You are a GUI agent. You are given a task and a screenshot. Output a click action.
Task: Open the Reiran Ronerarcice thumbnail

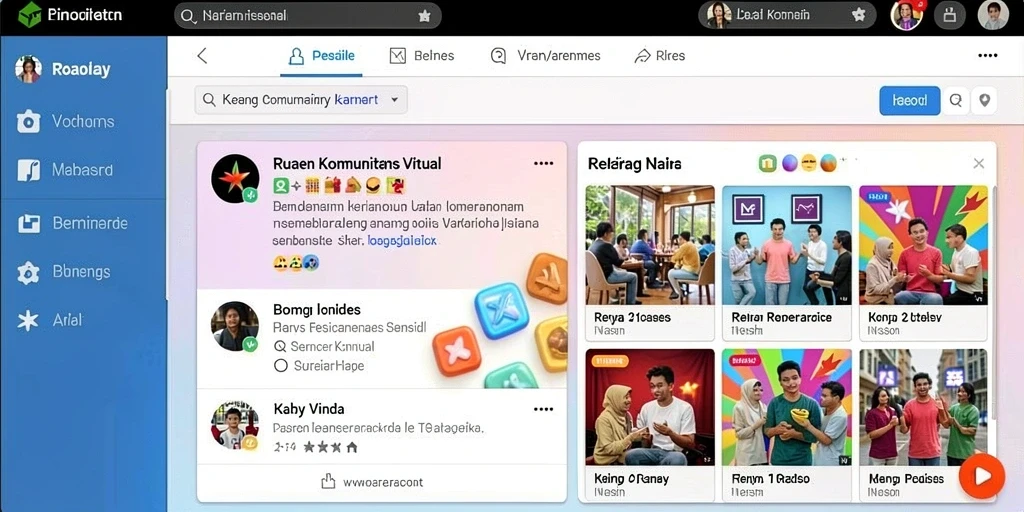pyautogui.click(x=786, y=263)
